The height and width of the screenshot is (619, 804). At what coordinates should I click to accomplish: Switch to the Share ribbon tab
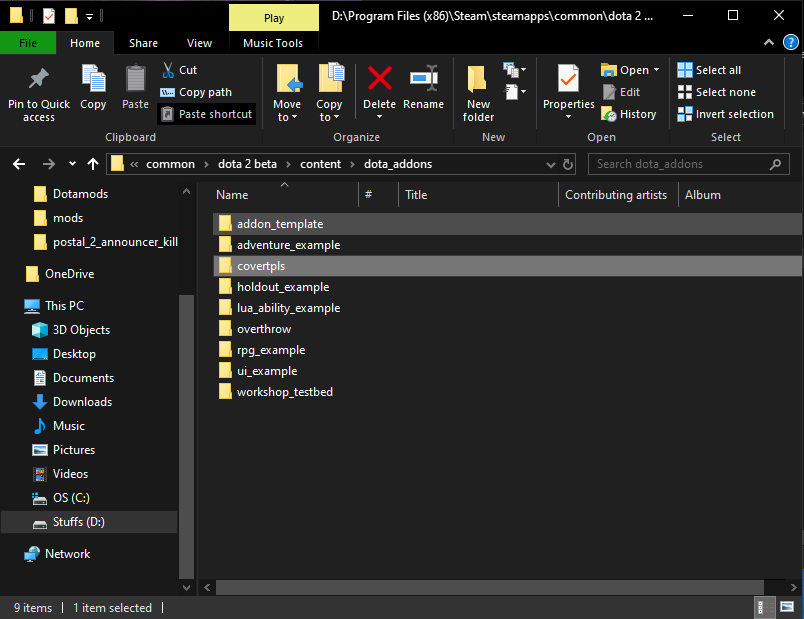[144, 43]
